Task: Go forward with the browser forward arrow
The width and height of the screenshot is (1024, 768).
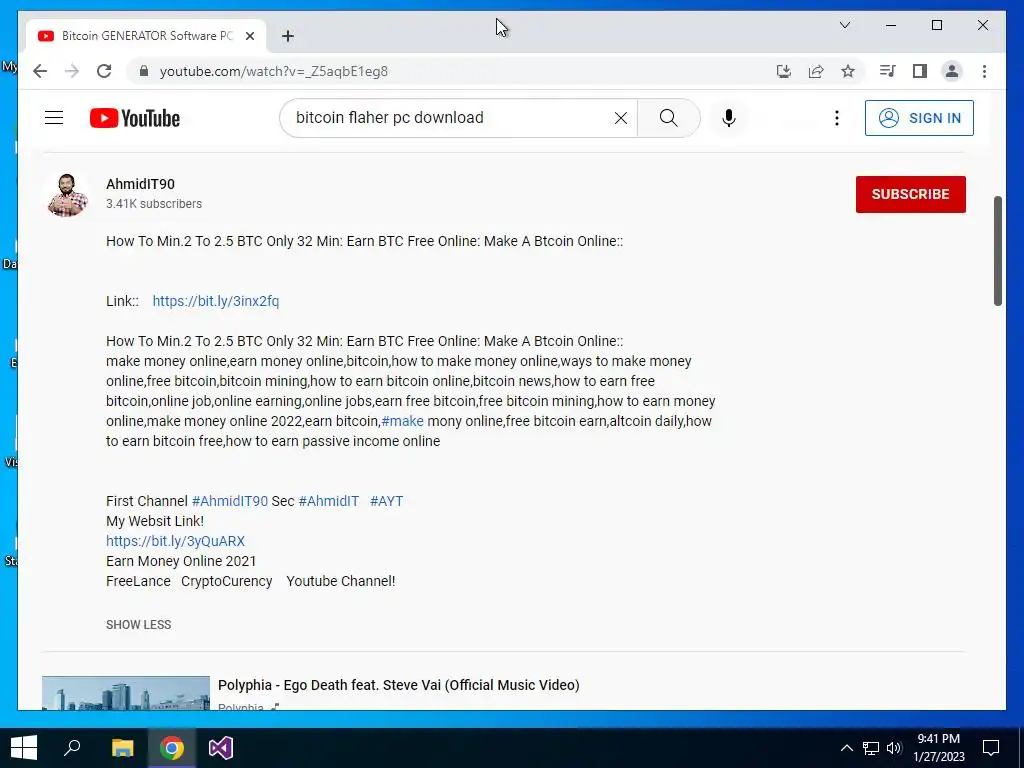Action: pos(72,71)
